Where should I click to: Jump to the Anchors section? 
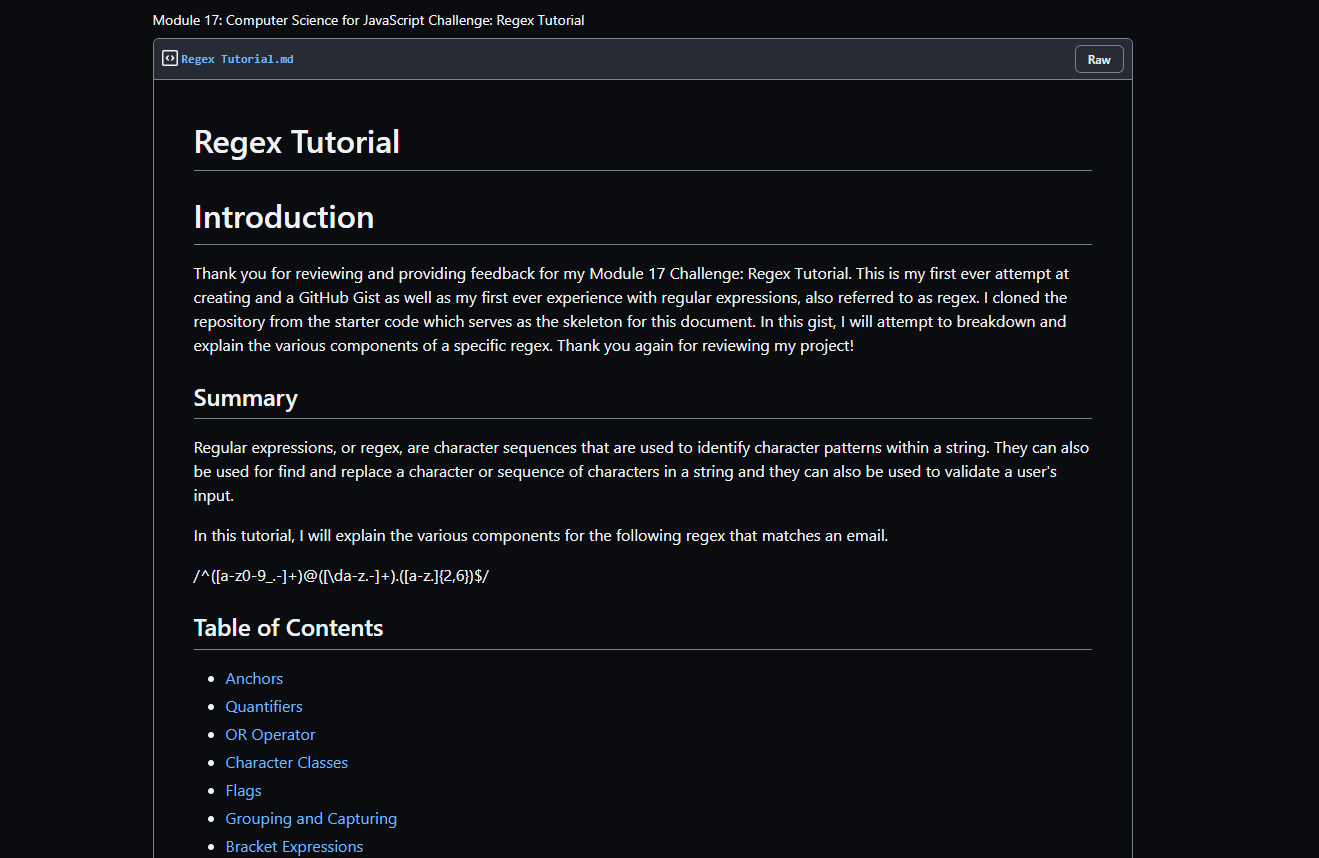point(254,678)
